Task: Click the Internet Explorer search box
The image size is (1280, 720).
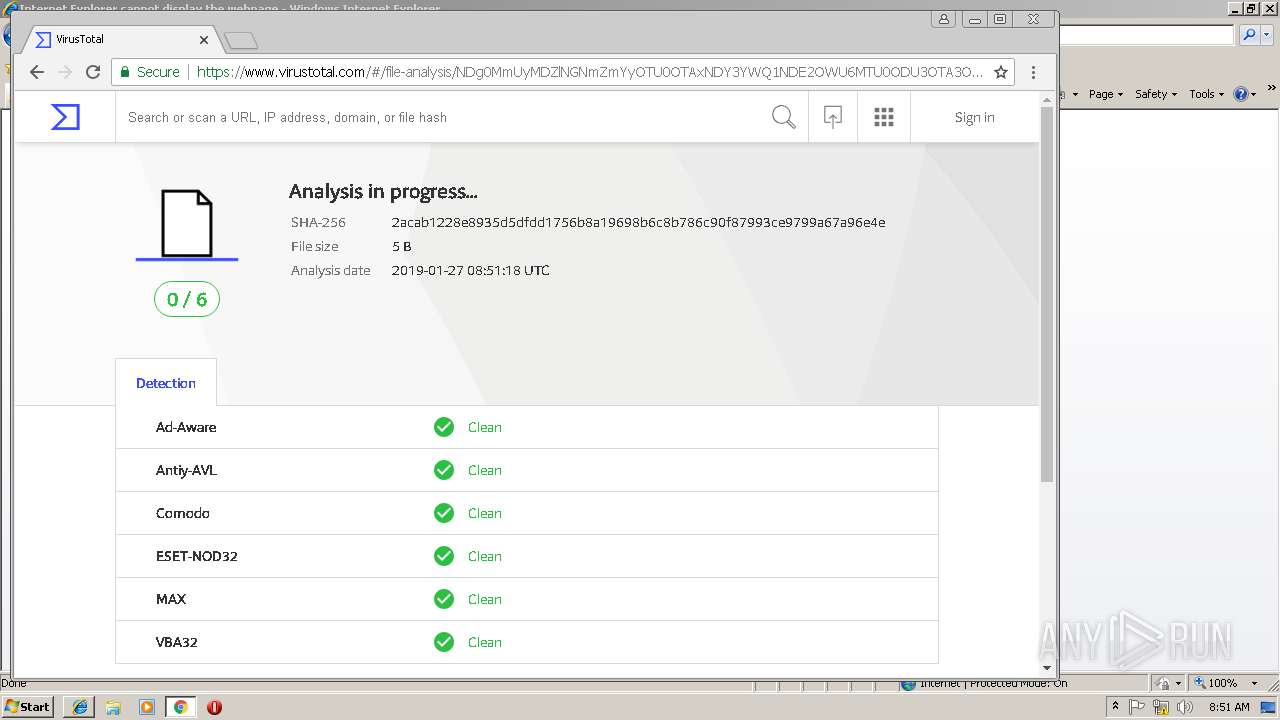Action: pos(1146,35)
